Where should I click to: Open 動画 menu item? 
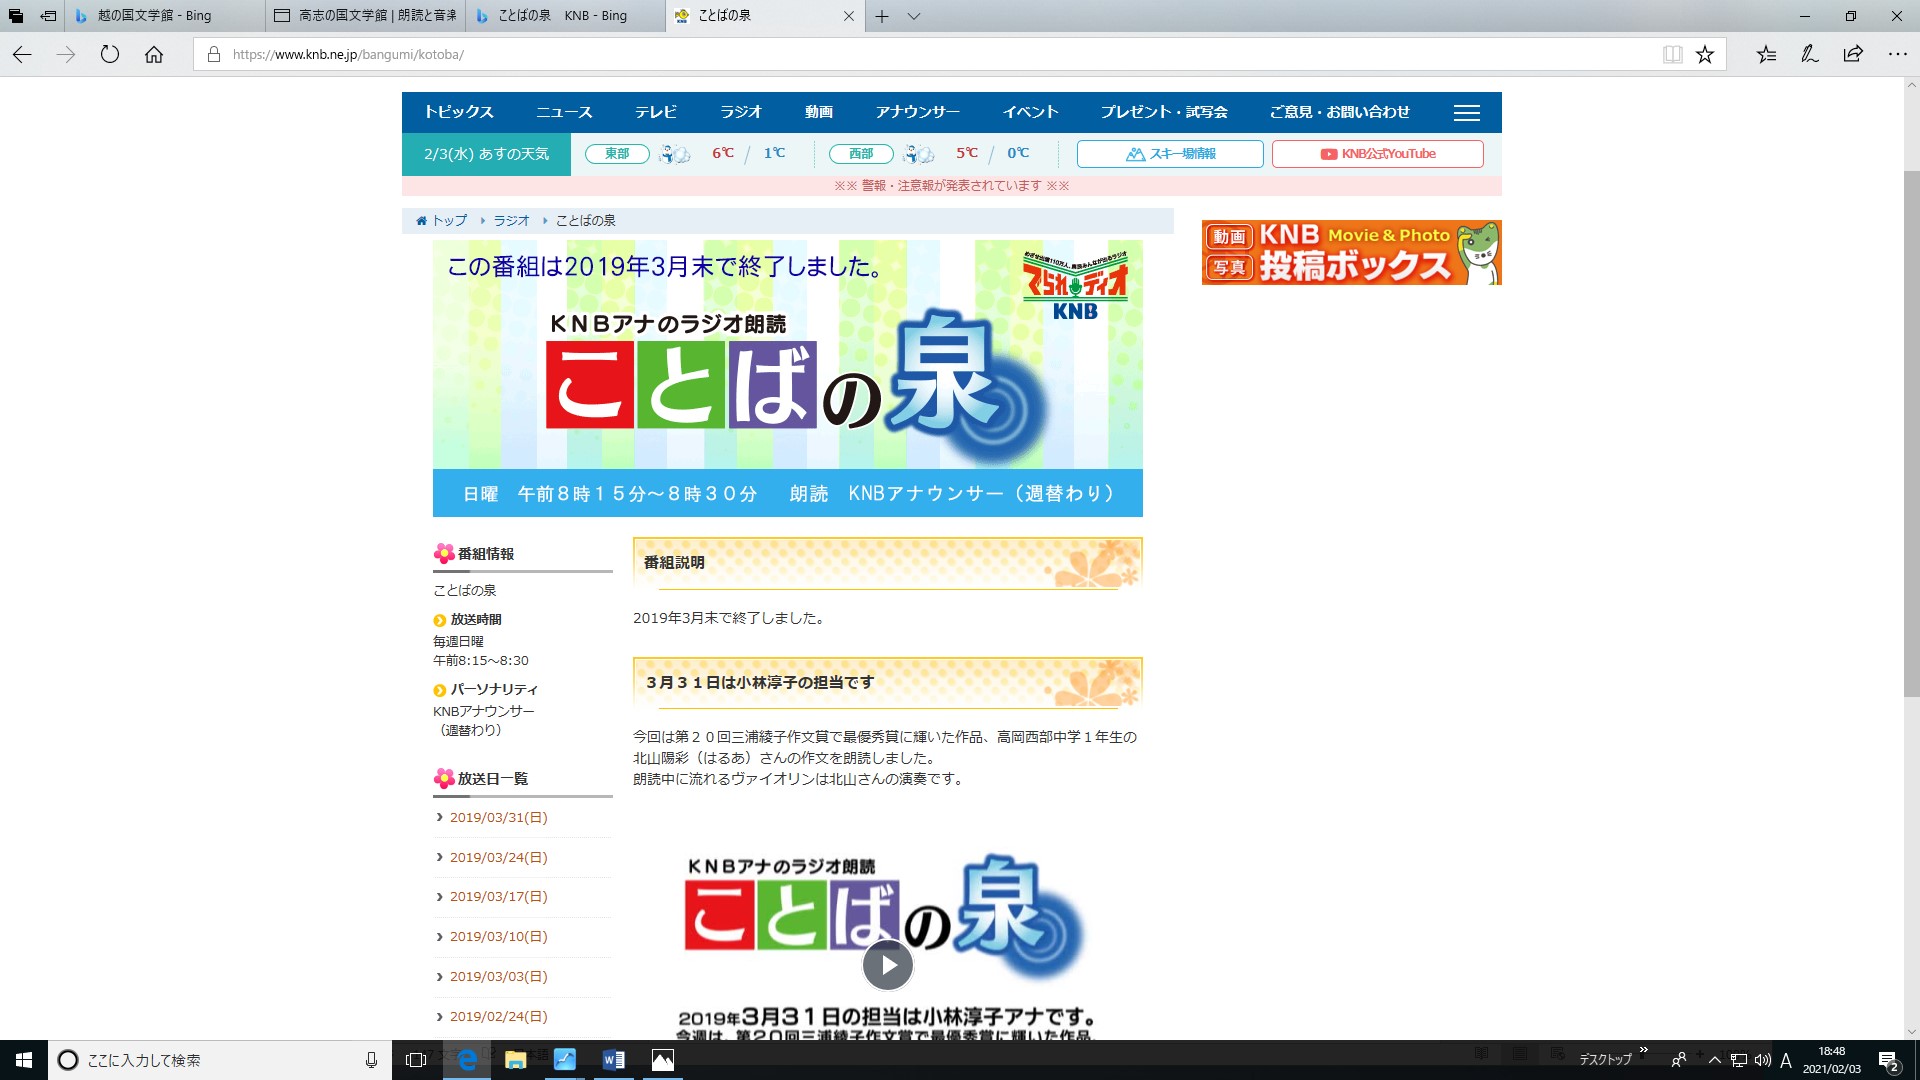point(819,112)
